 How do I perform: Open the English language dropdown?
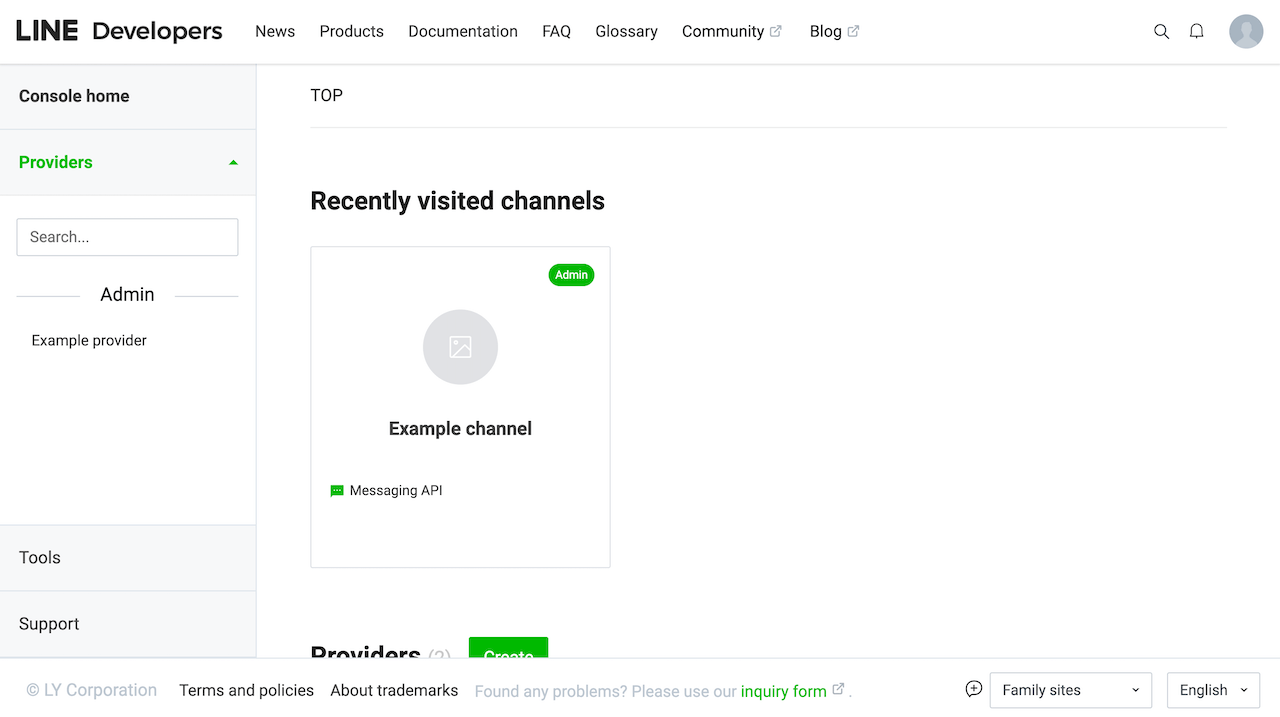[x=1213, y=690]
